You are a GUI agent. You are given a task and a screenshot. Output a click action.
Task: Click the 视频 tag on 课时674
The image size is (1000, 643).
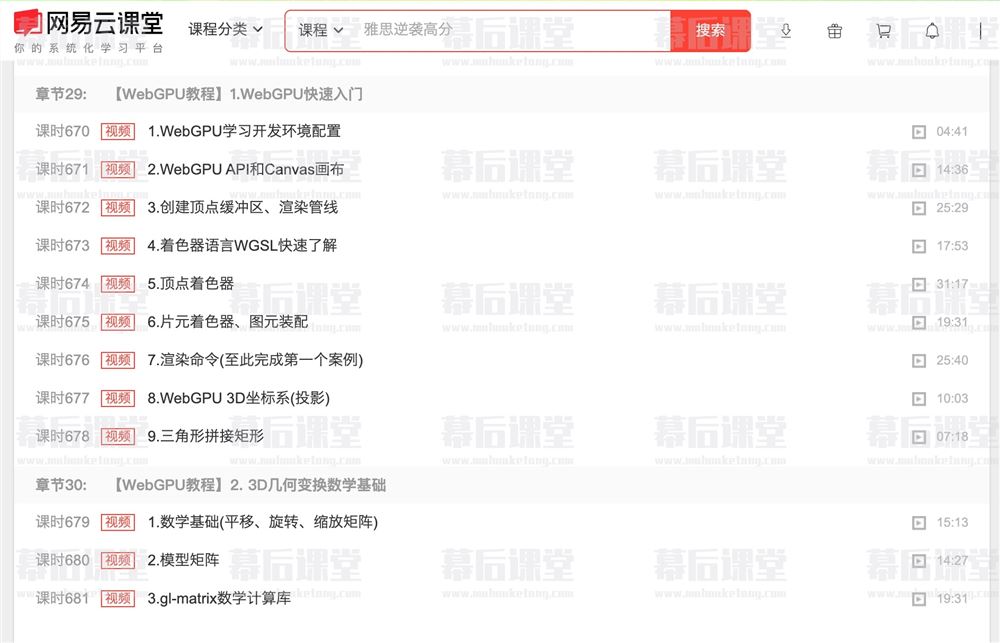click(x=118, y=284)
